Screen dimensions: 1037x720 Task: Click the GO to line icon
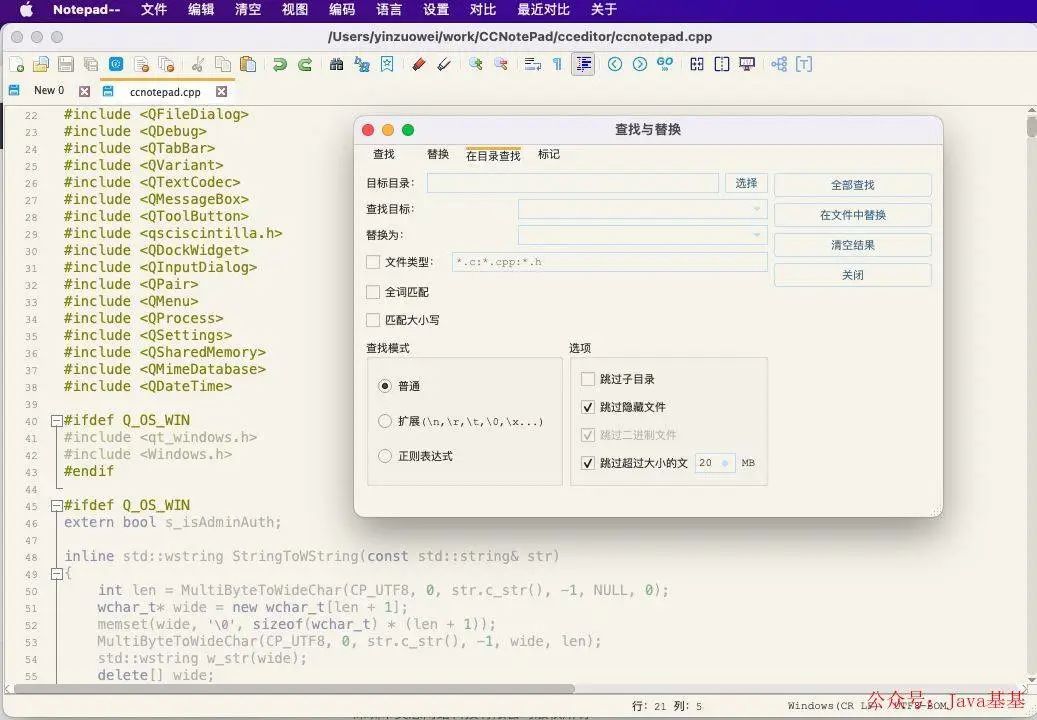click(665, 64)
